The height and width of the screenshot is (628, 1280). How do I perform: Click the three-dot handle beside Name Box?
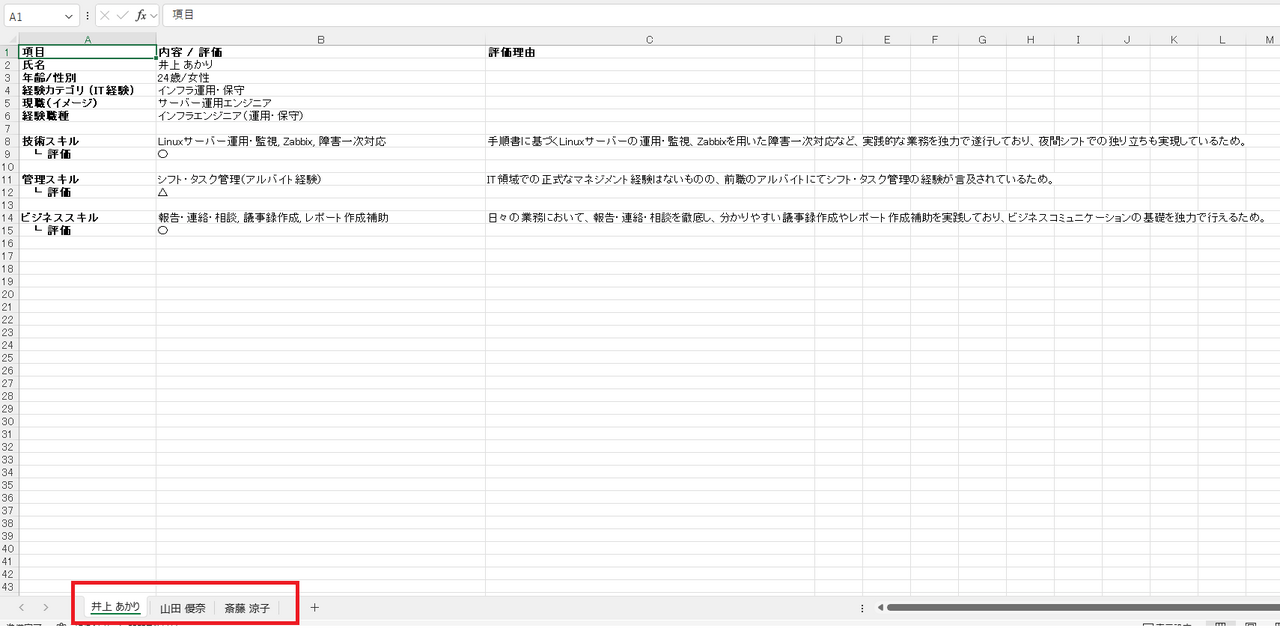point(88,16)
